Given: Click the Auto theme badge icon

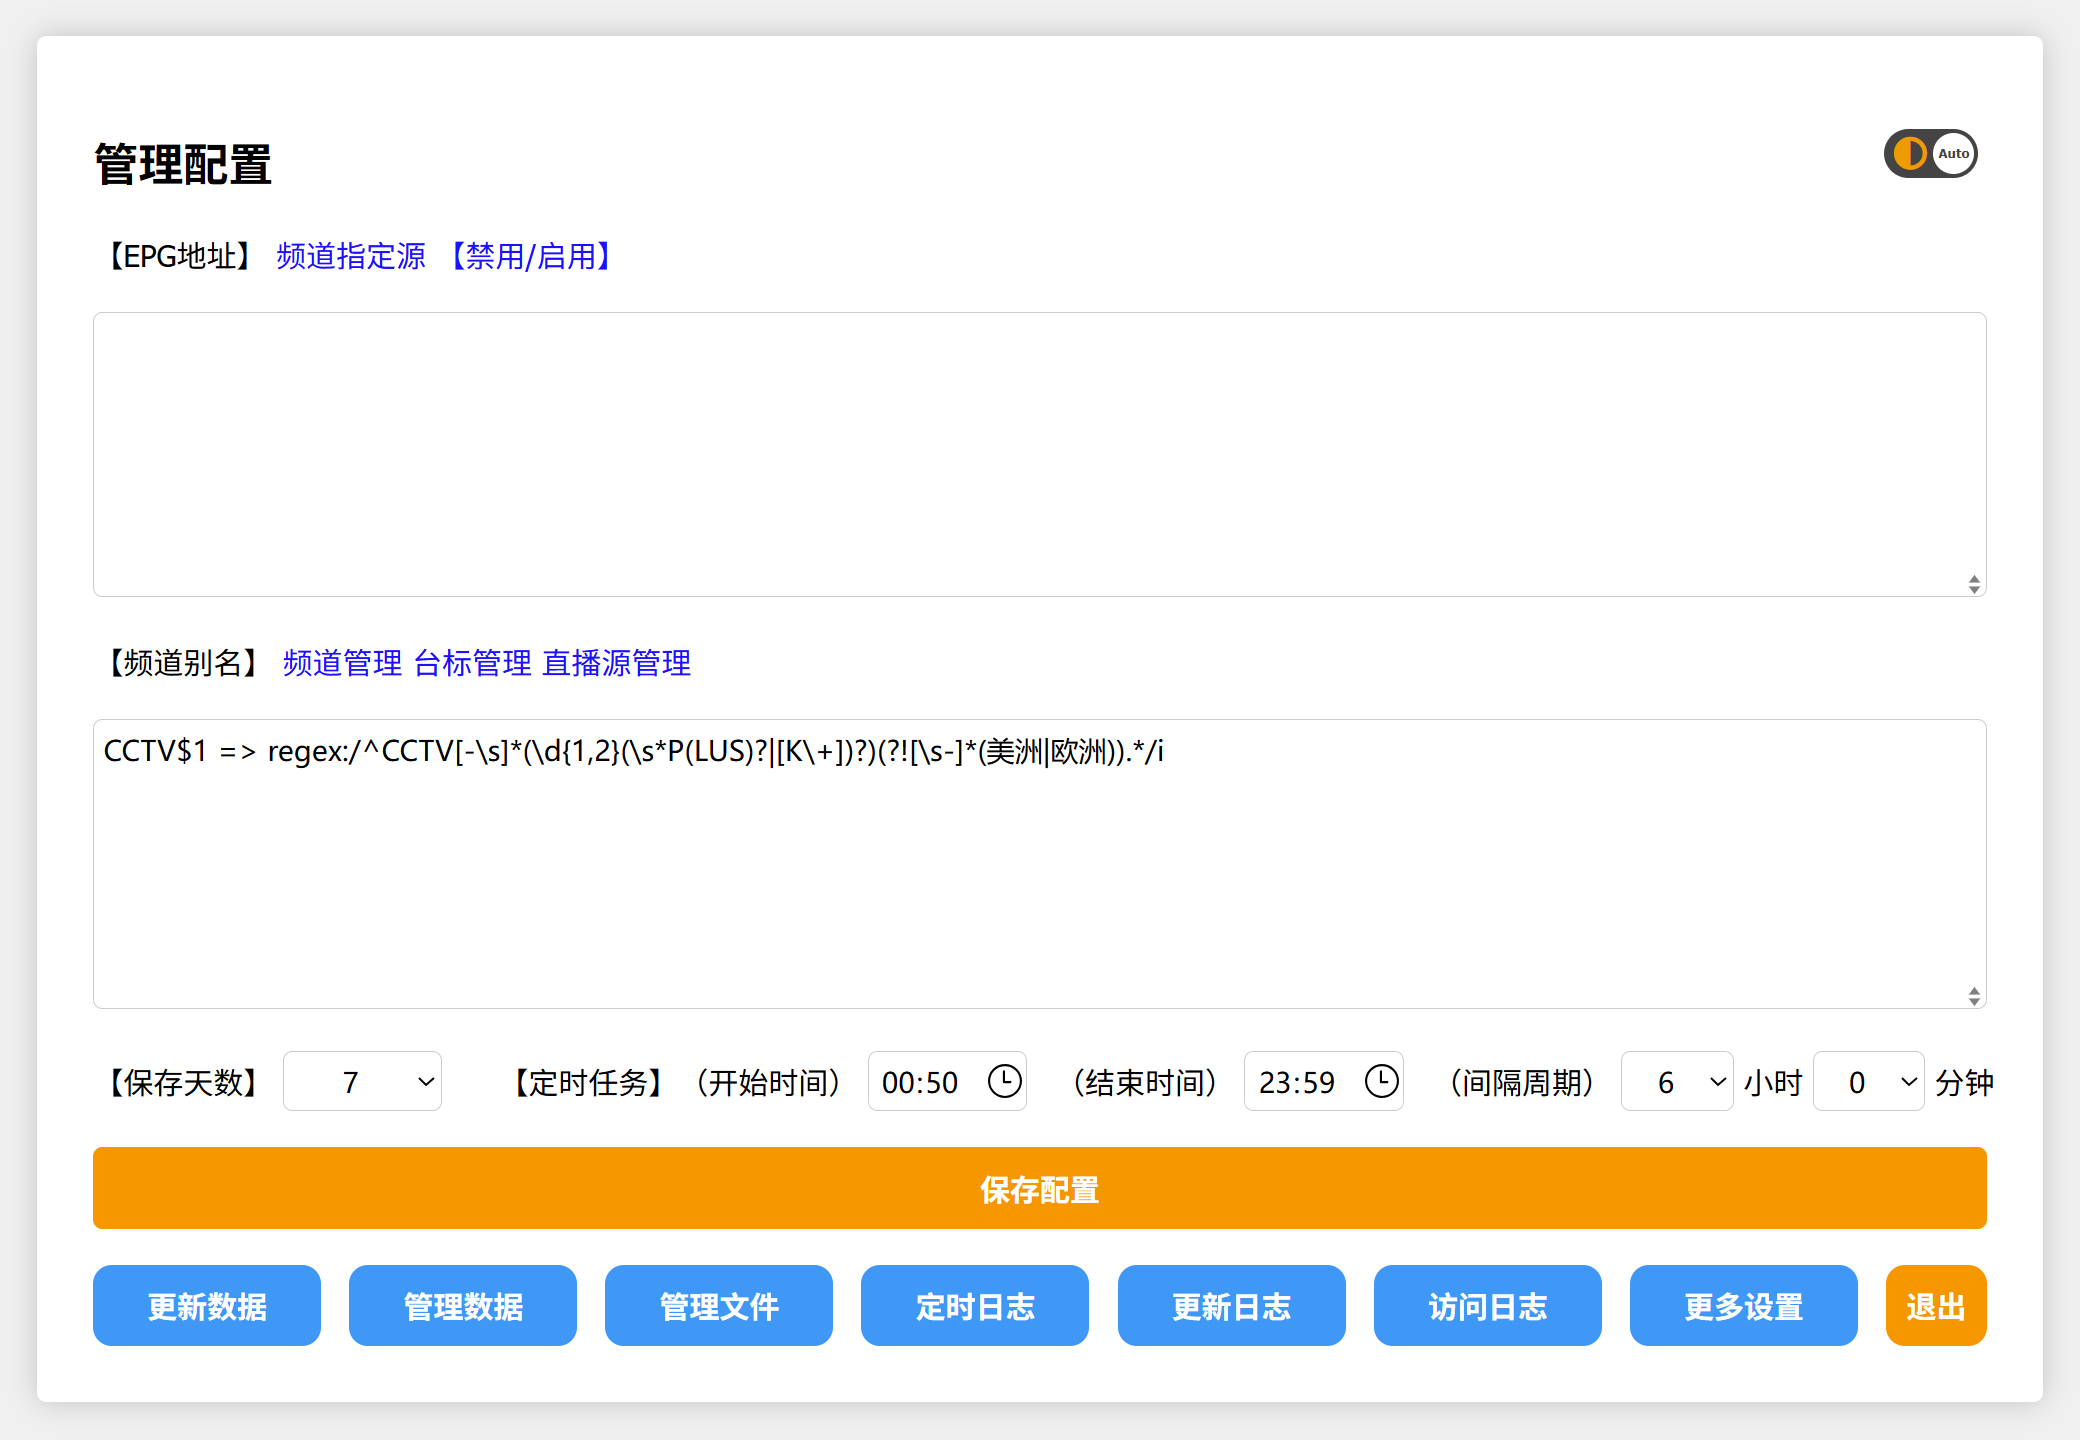Looking at the screenshot, I should click(1951, 153).
